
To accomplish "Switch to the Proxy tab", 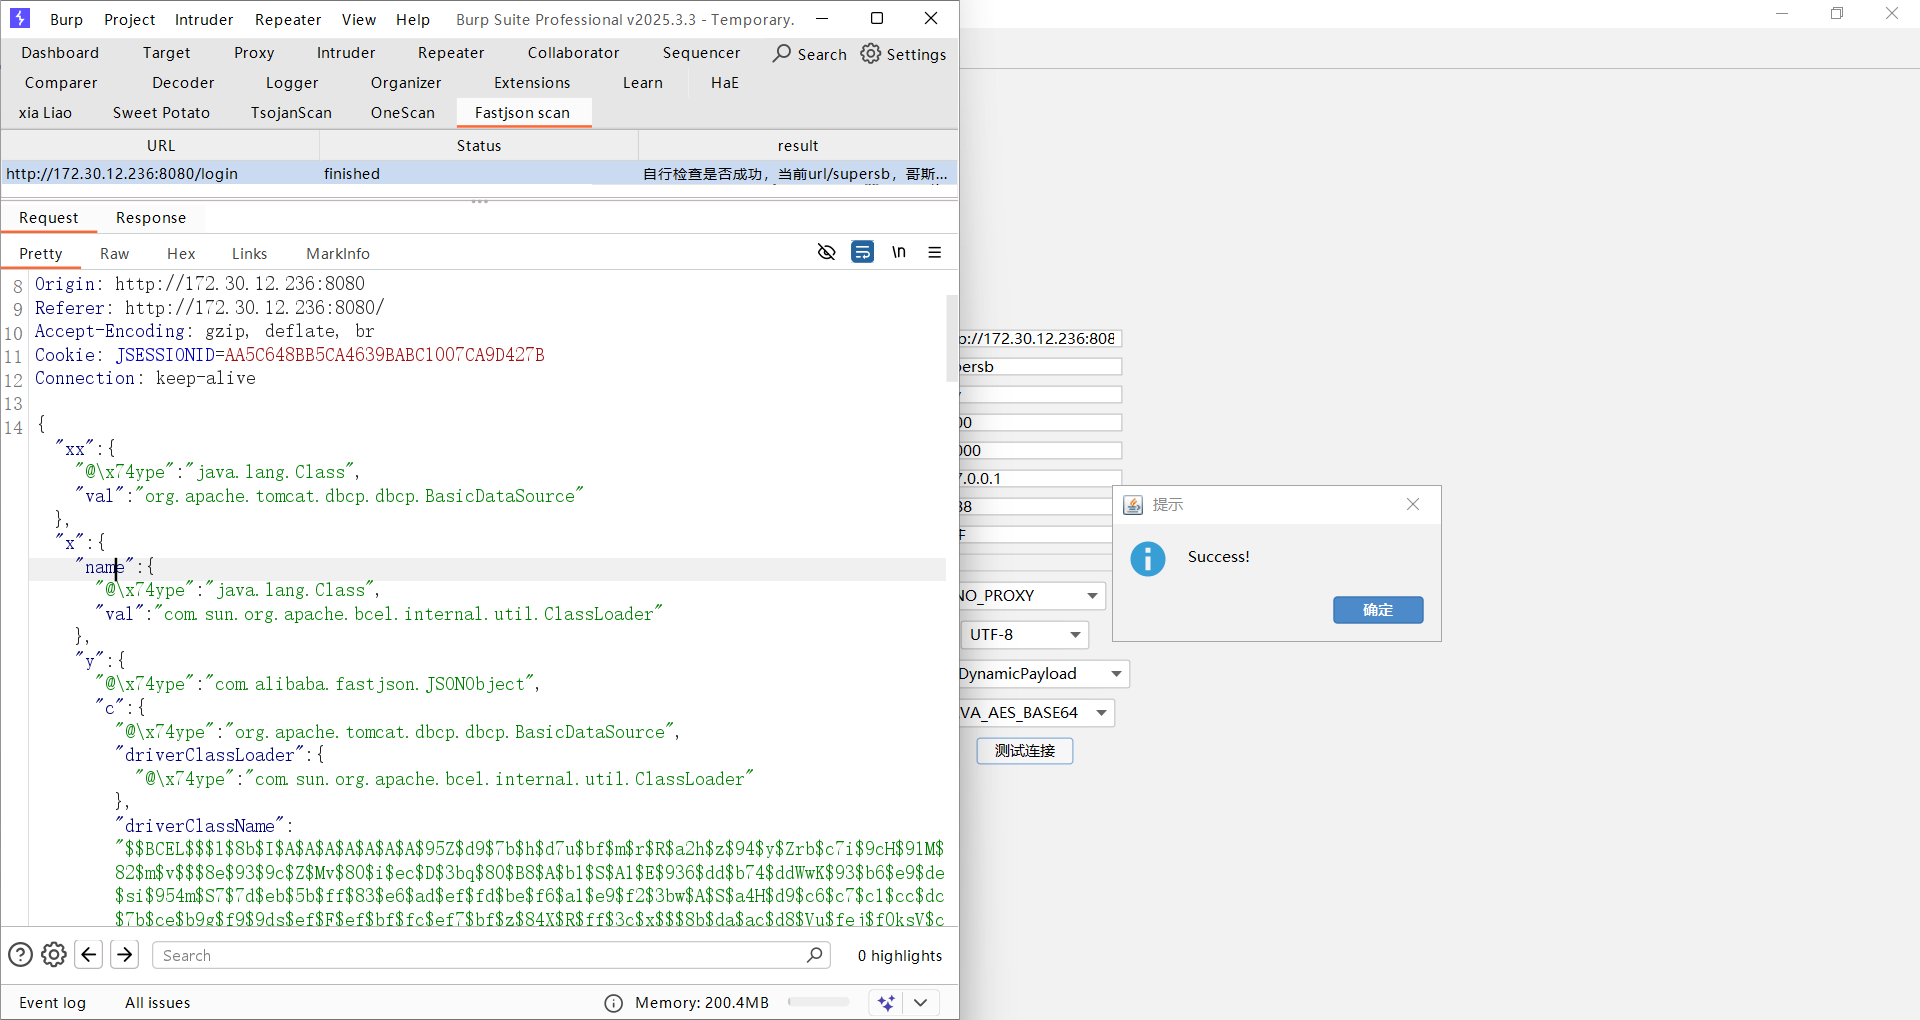I will (x=254, y=53).
